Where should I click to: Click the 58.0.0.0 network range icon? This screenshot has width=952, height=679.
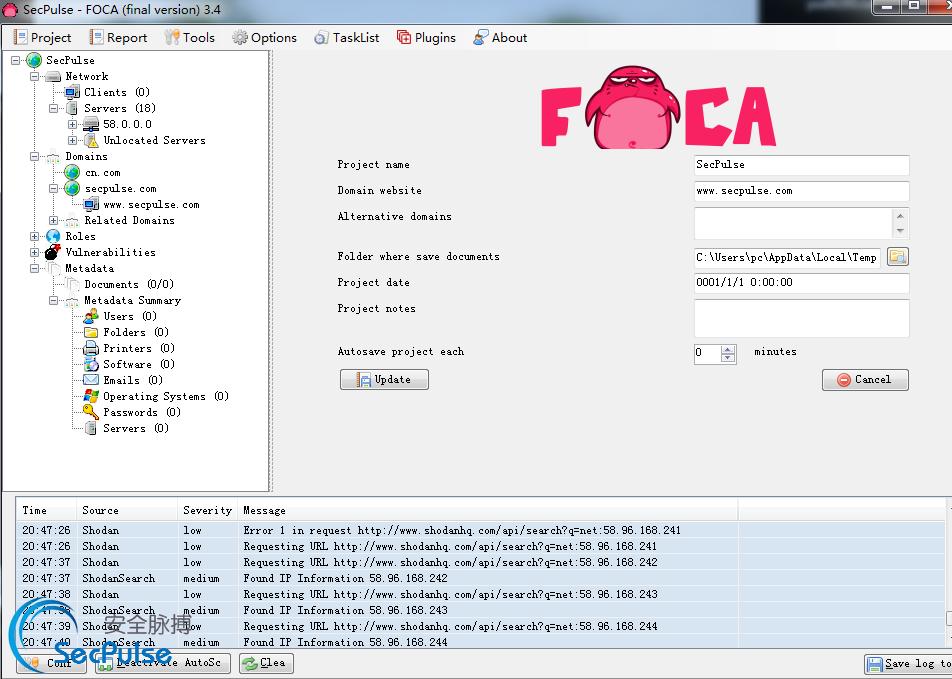click(91, 124)
